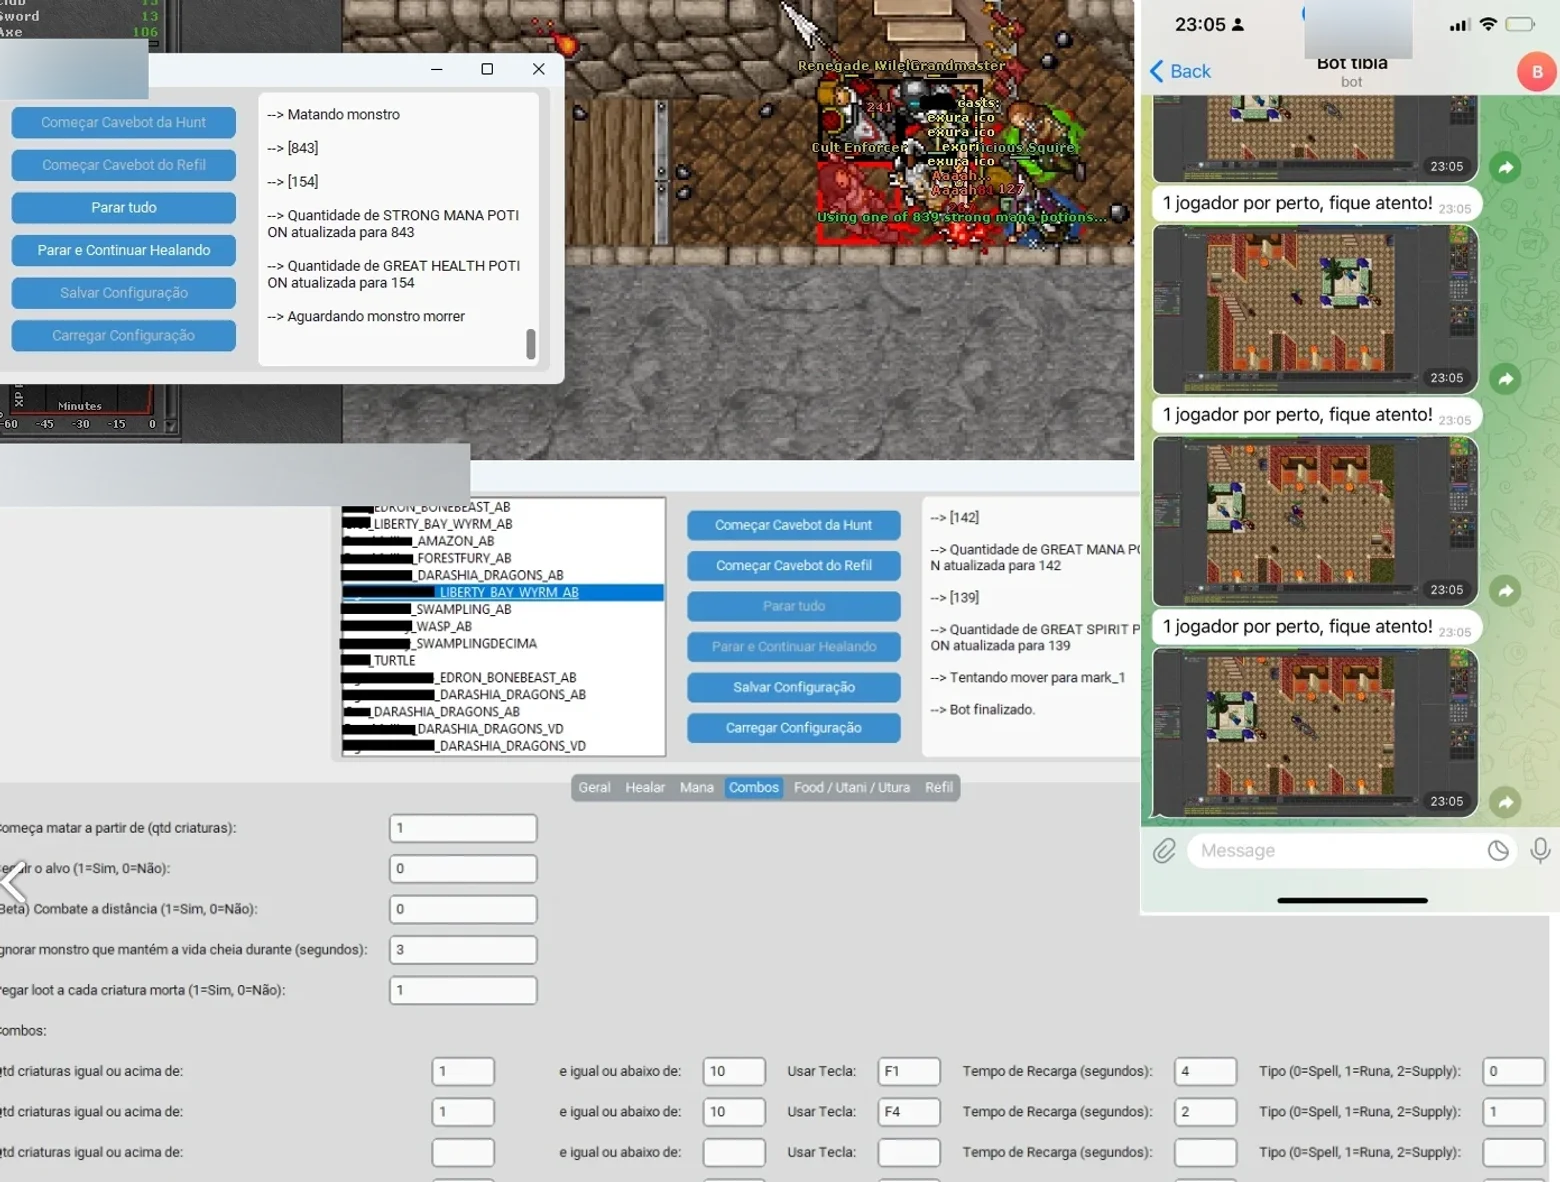This screenshot has width=1560, height=1182.
Task: Open the Bot tibia profile avatar
Action: (x=1536, y=72)
